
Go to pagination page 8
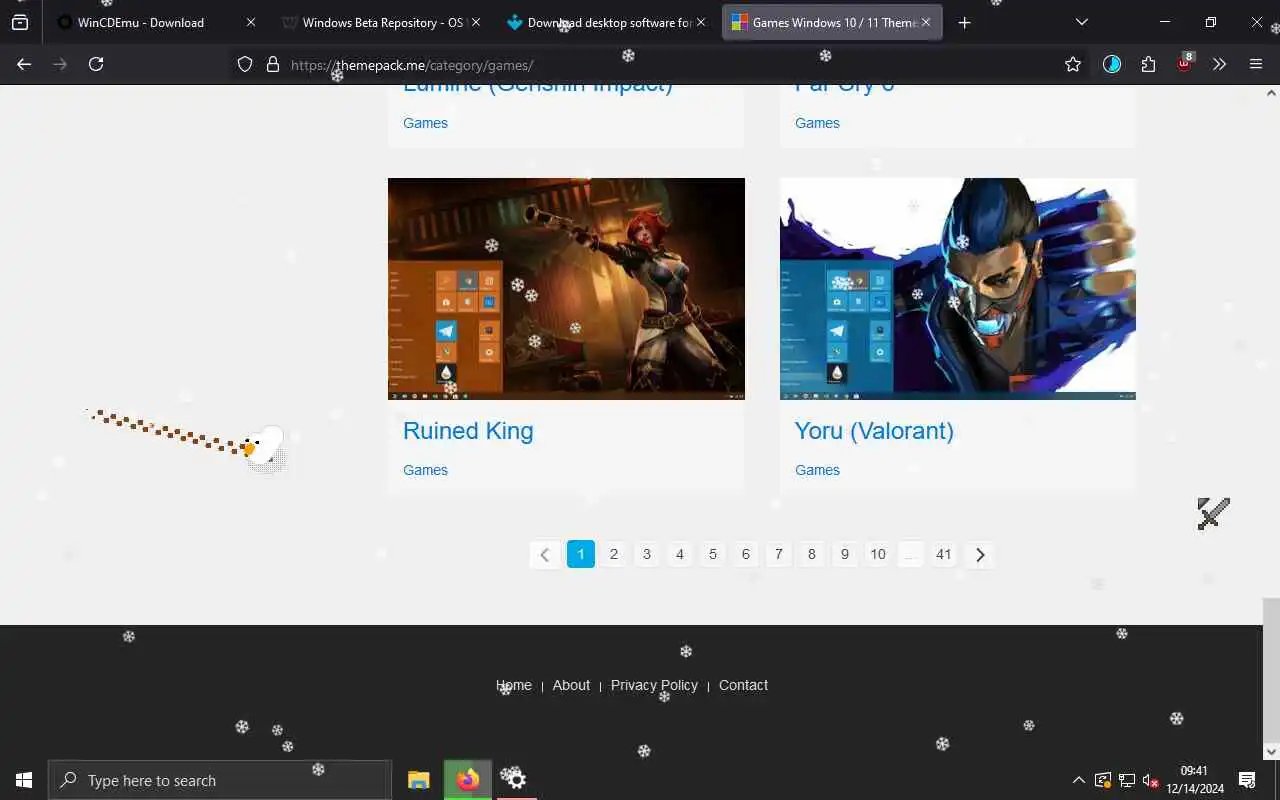click(x=812, y=554)
